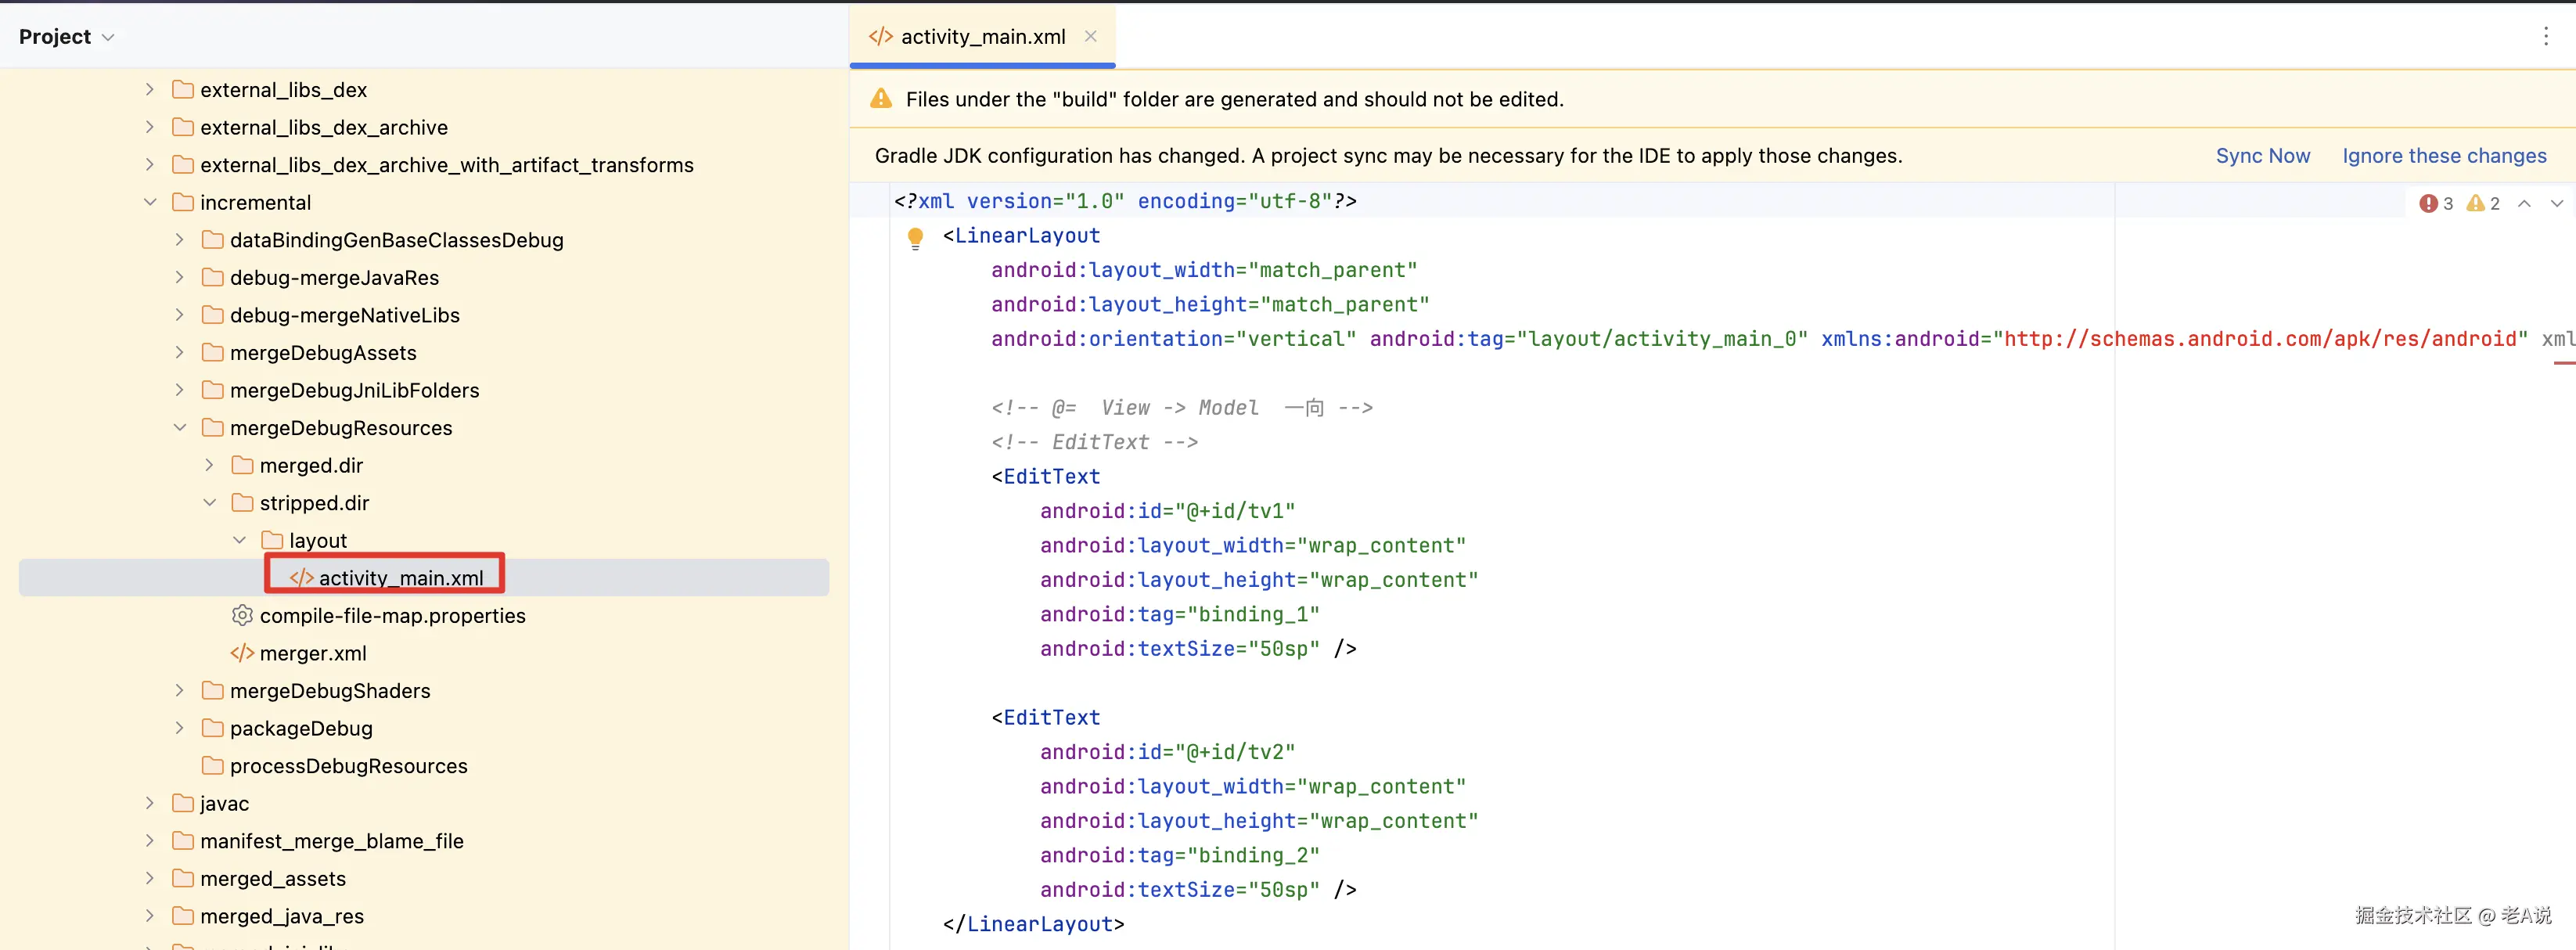Open the editor tab options menu
This screenshot has width=2576, height=950.
(x=2545, y=37)
